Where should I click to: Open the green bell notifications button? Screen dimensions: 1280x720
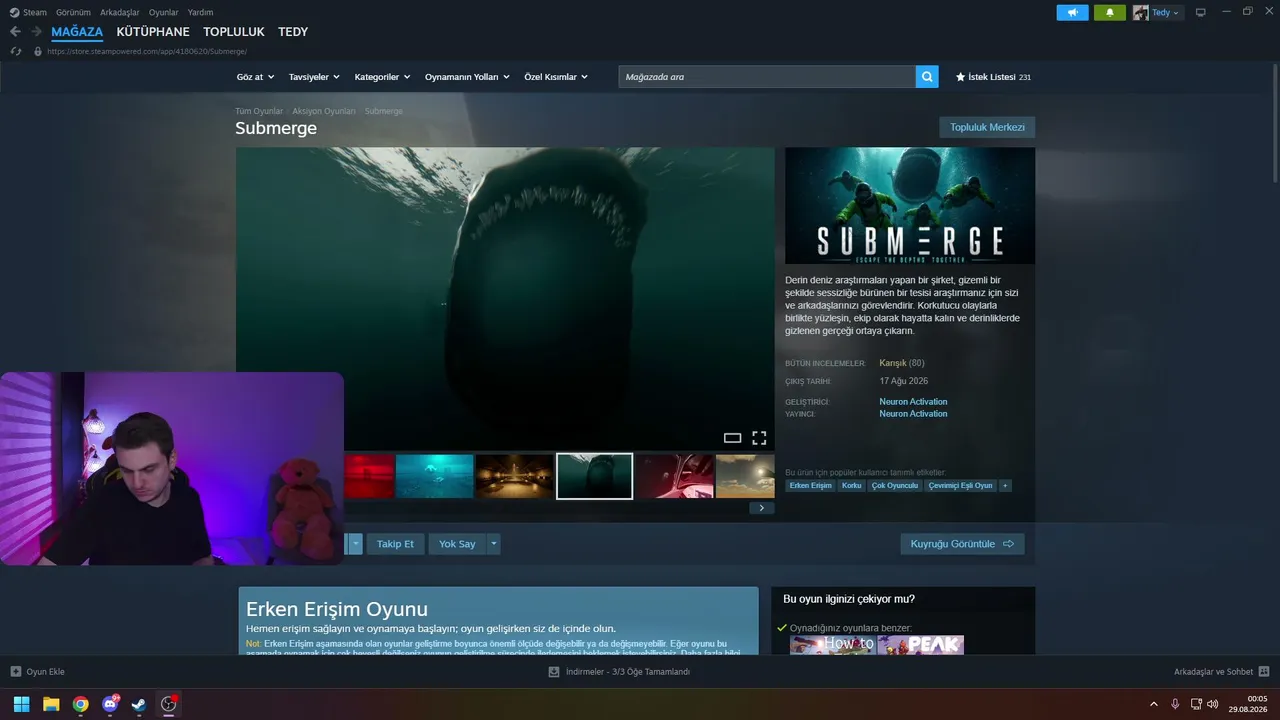pyautogui.click(x=1109, y=12)
